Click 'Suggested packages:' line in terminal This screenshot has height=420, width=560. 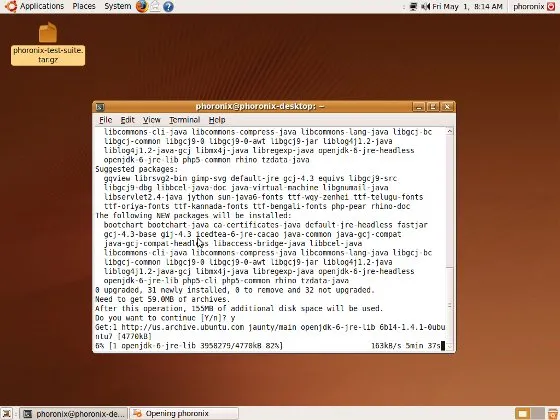(136, 169)
